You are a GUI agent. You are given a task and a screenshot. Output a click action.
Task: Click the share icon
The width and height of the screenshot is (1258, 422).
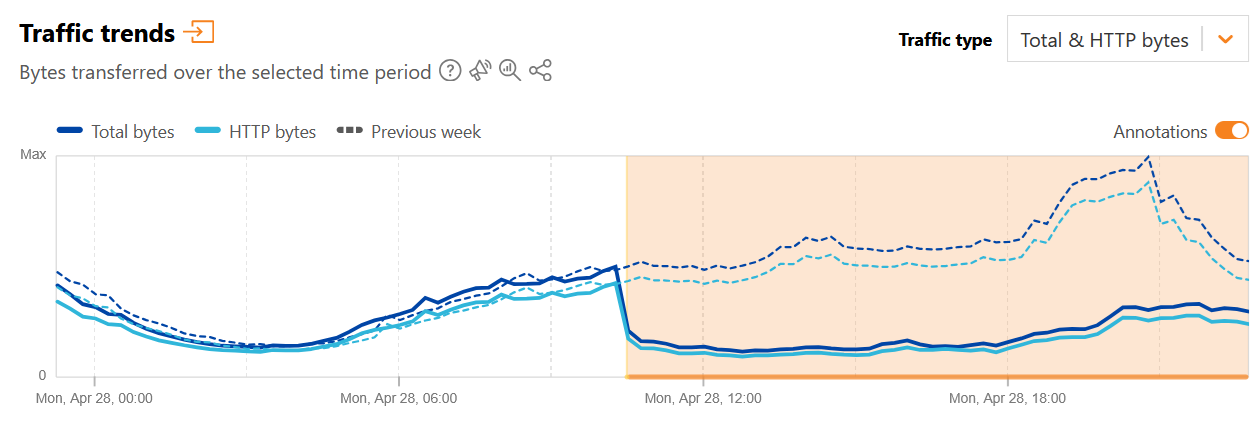click(x=540, y=71)
